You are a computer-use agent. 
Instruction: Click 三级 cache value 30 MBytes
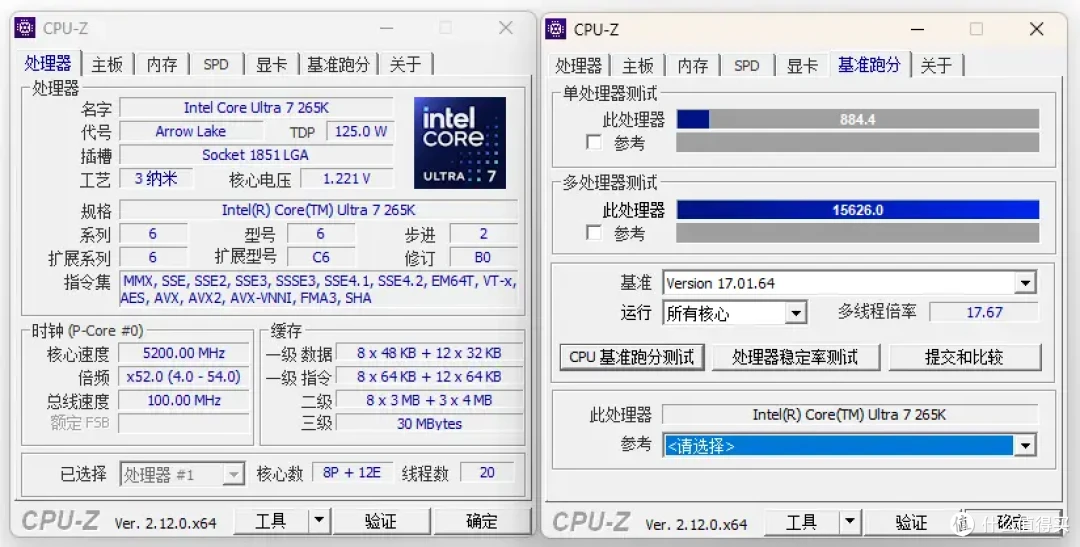click(428, 423)
